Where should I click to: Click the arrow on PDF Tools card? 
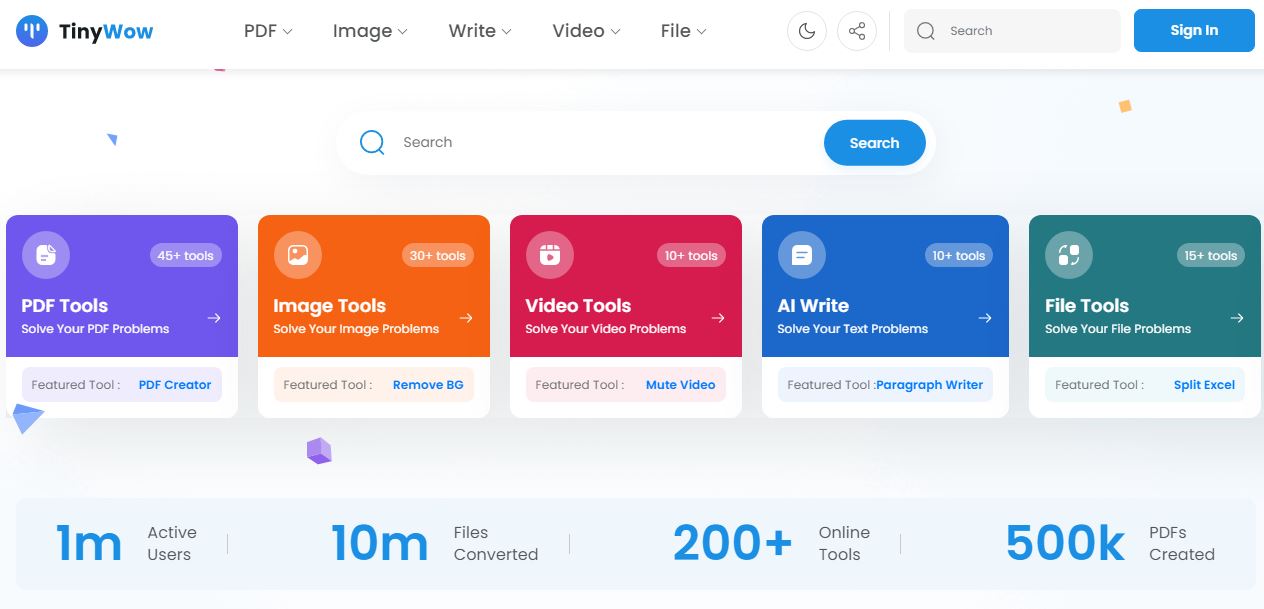tap(214, 318)
